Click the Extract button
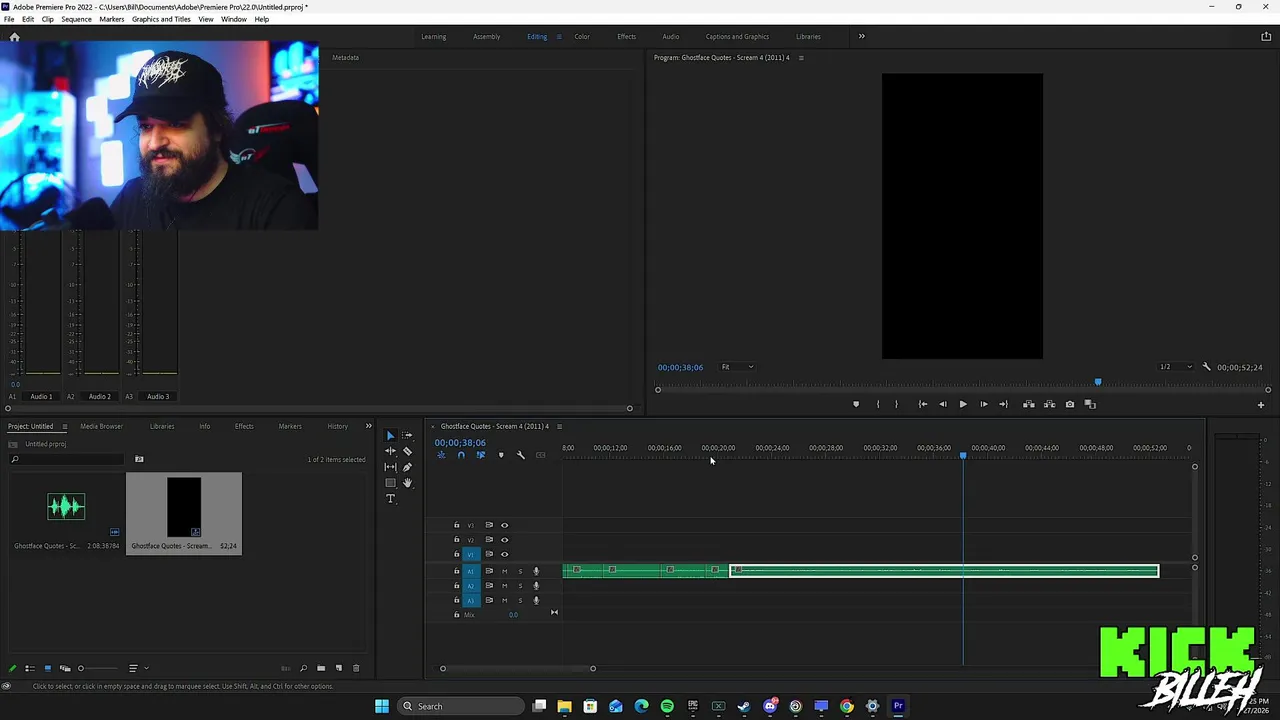 click(1049, 404)
